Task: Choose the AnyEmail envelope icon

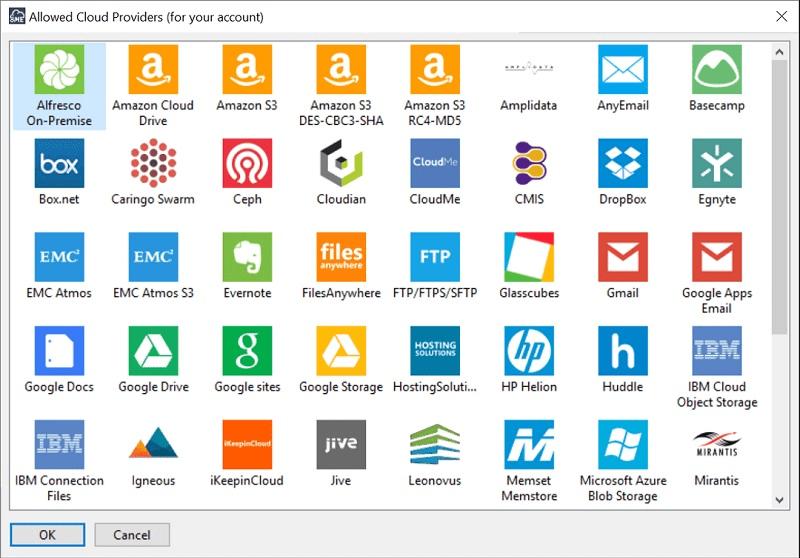Action: point(622,69)
